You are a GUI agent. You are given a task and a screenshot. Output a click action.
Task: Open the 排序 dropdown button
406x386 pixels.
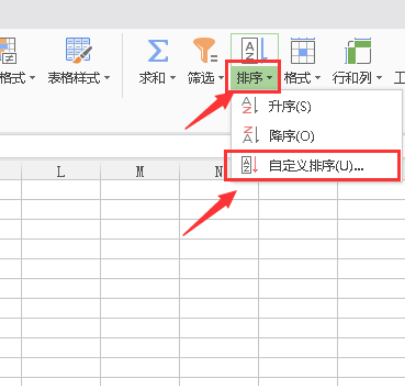[254, 78]
